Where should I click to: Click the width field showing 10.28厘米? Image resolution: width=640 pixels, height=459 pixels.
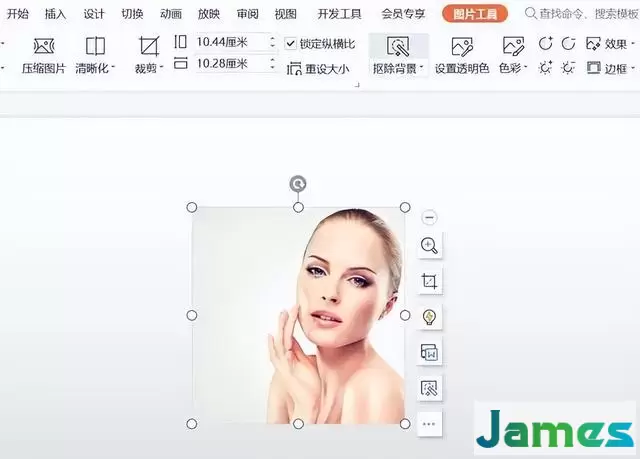pyautogui.click(x=231, y=64)
